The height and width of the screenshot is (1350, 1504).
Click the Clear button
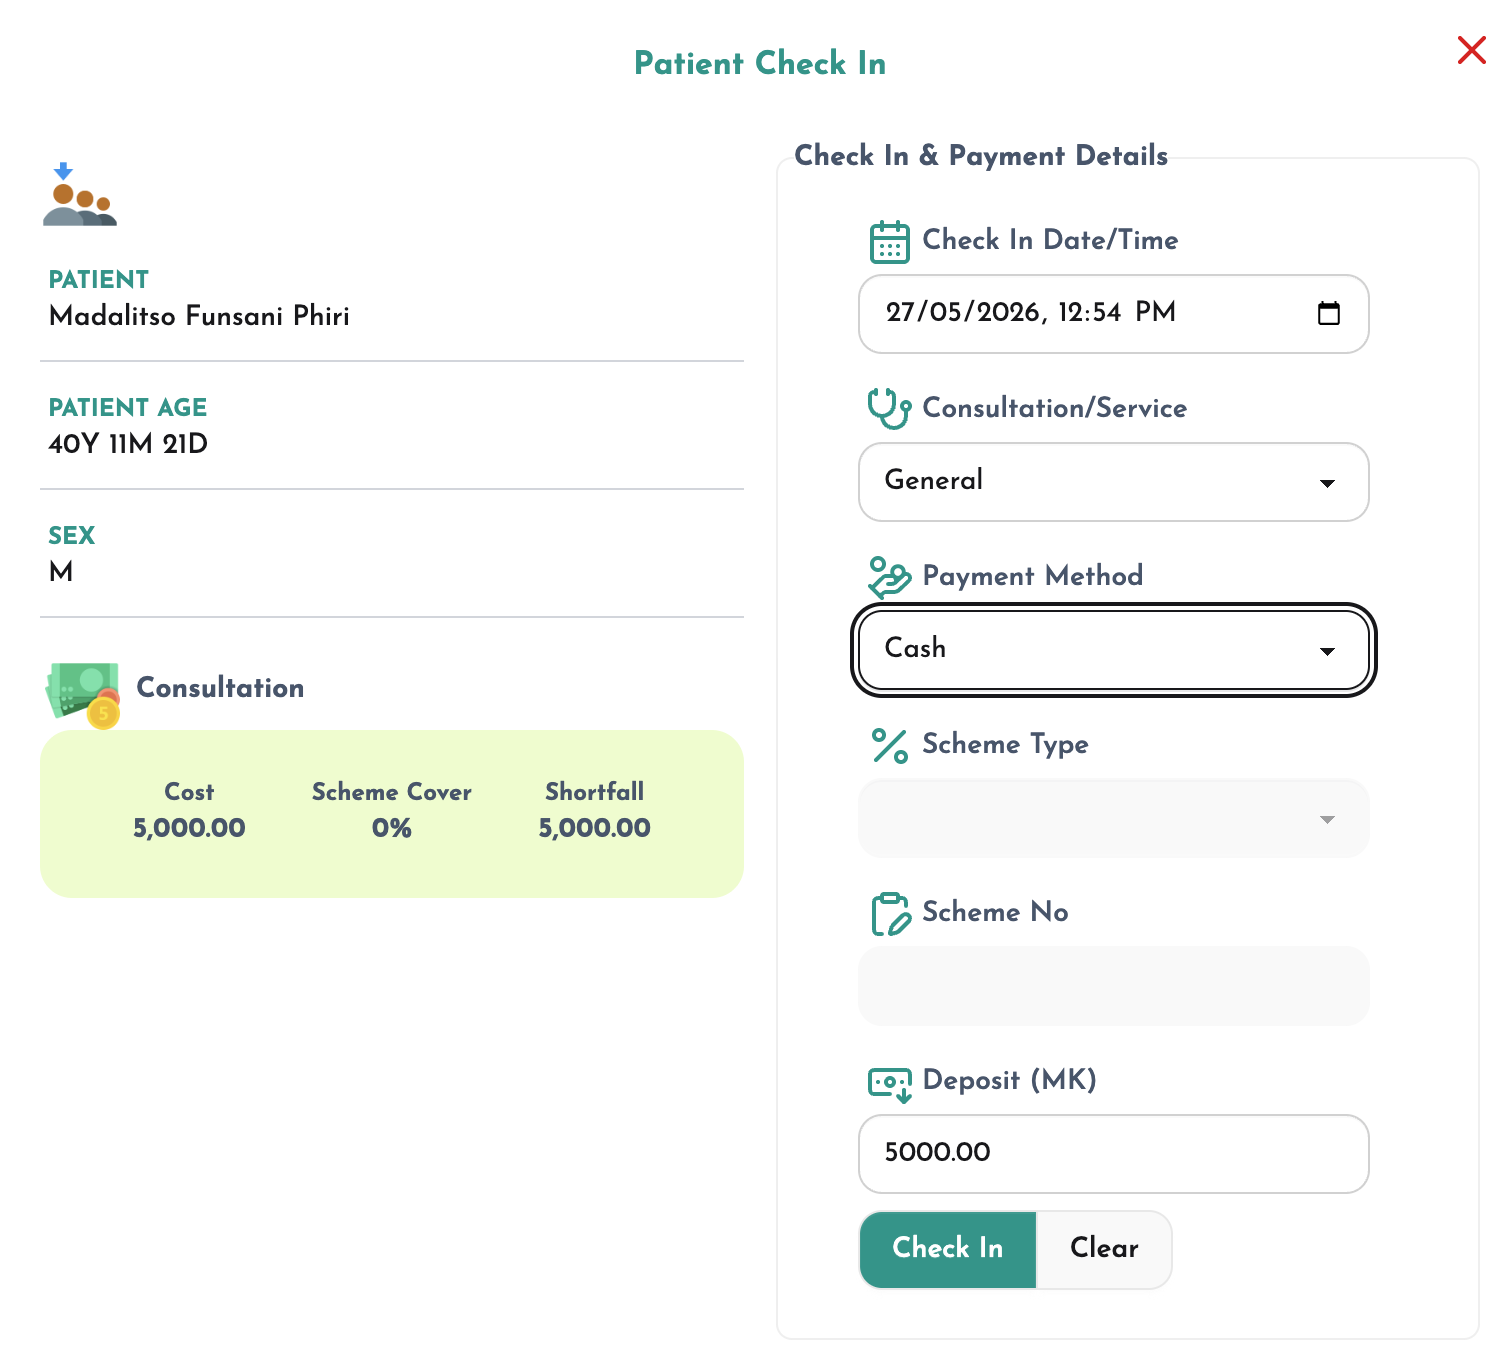1104,1250
